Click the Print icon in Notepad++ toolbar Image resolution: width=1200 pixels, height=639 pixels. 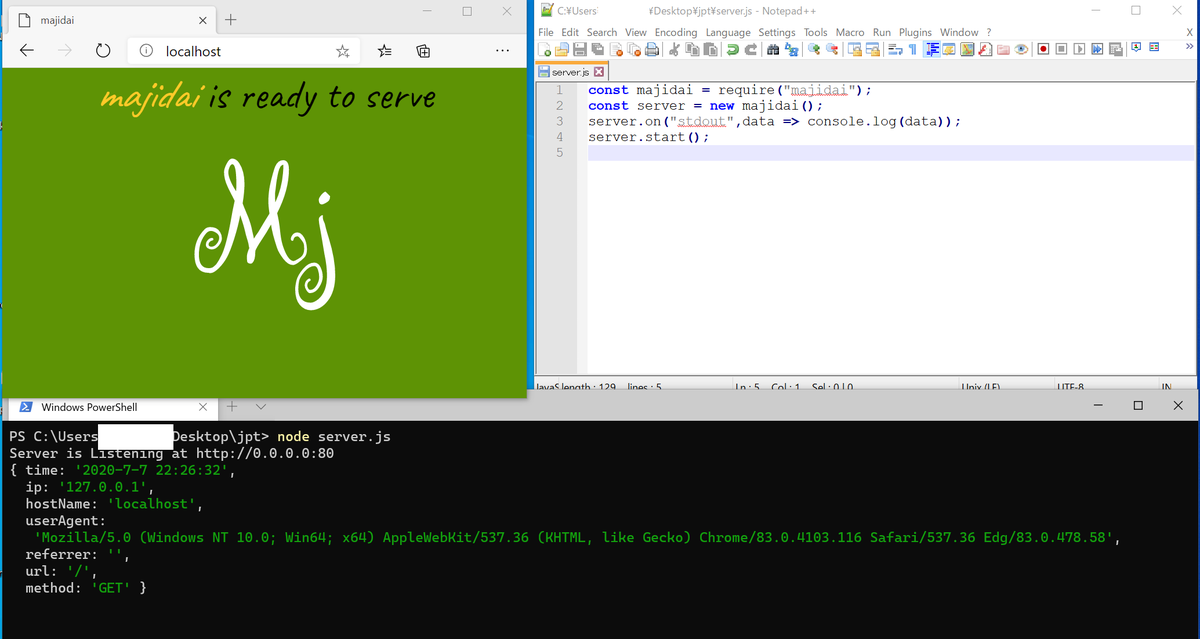(x=652, y=48)
